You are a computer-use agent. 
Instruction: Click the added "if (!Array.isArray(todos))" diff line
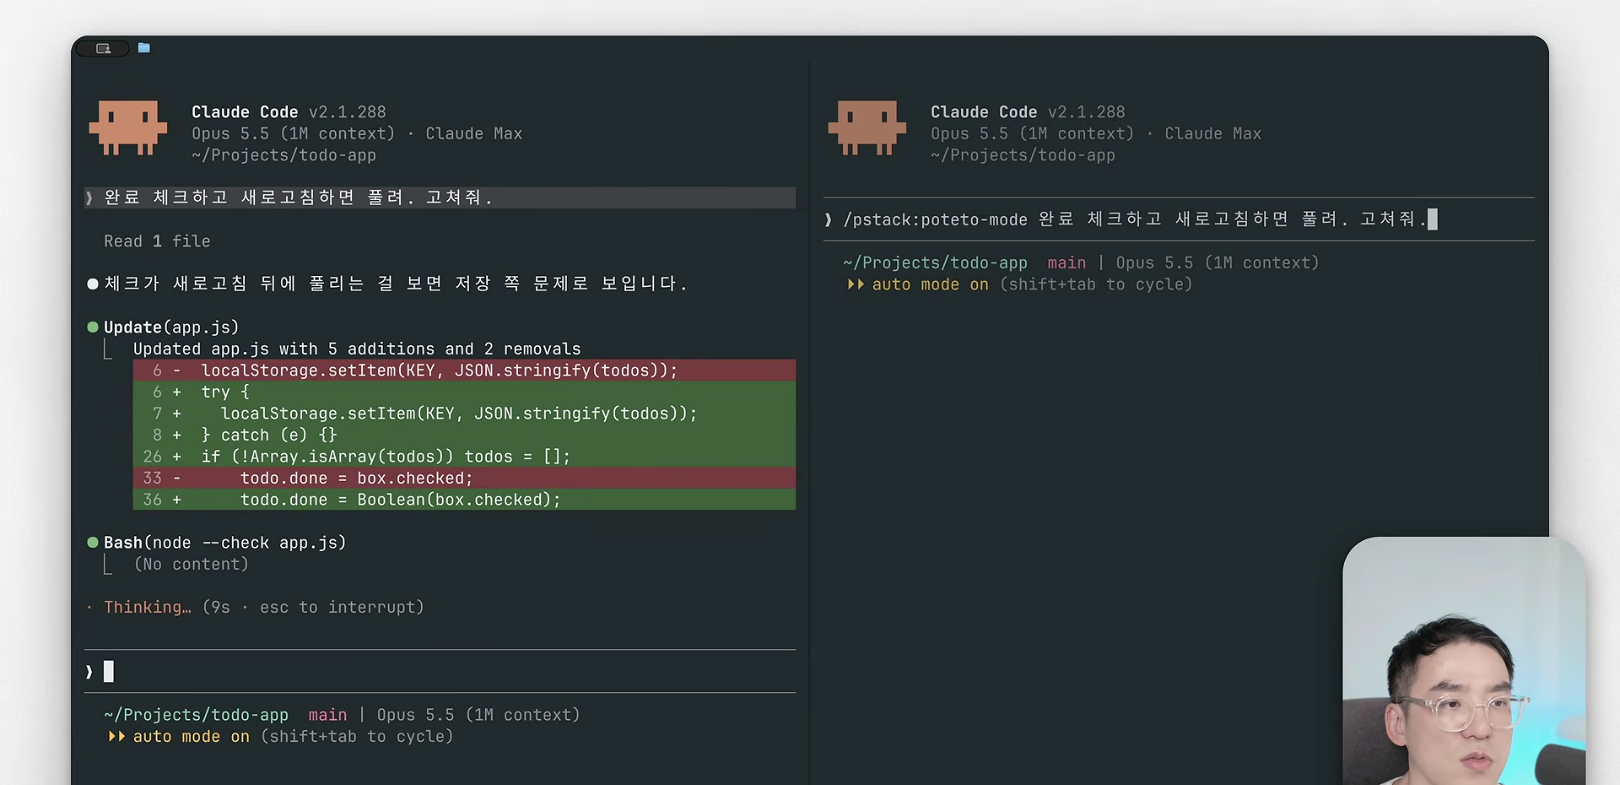pos(464,456)
